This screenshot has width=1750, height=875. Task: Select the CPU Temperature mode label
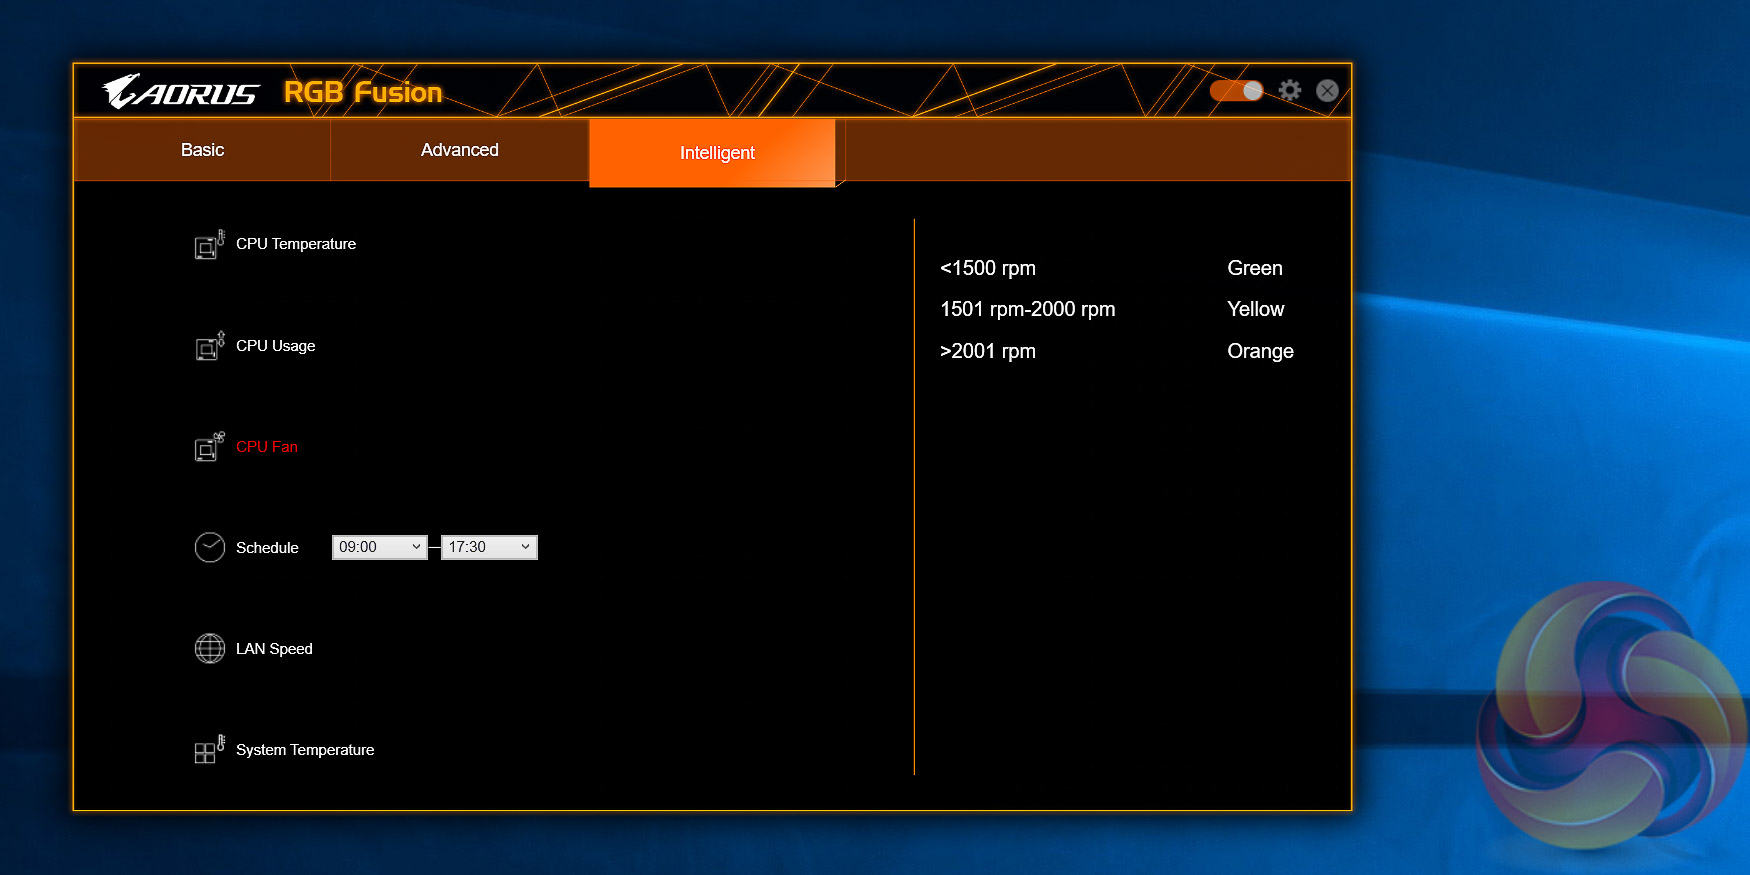pyautogui.click(x=296, y=244)
